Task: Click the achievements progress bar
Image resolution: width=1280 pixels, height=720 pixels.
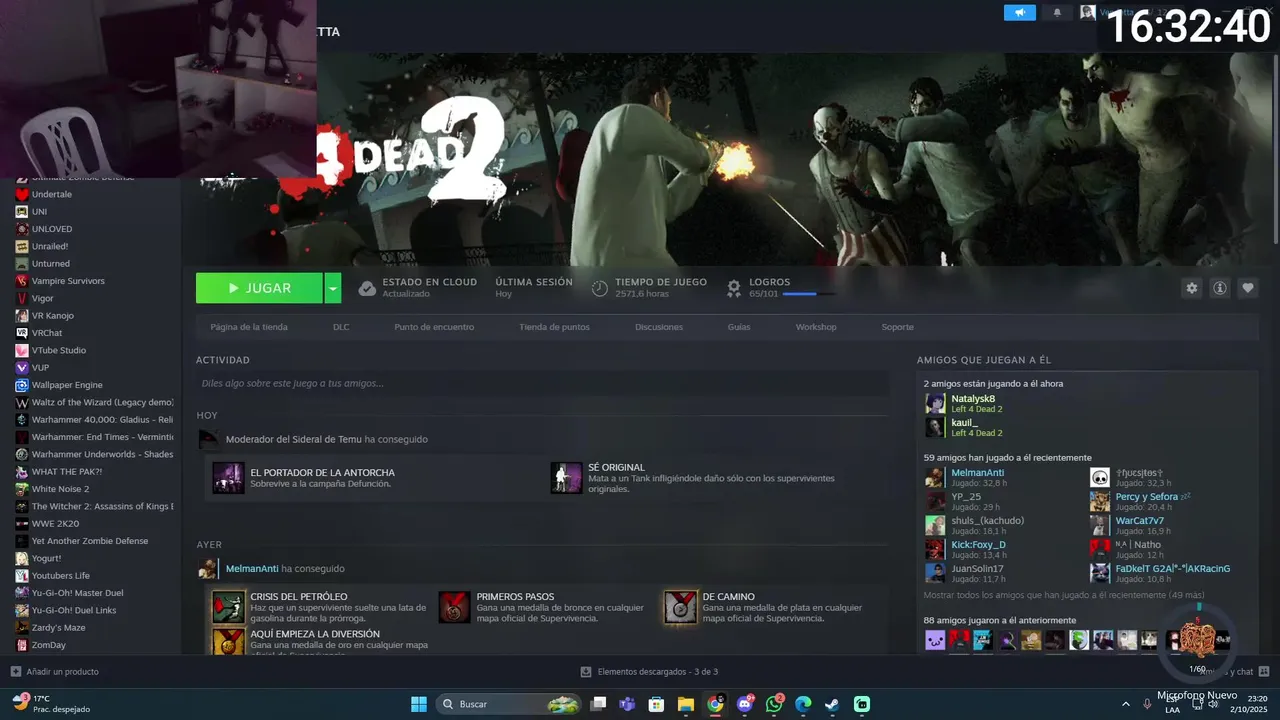Action: click(810, 294)
